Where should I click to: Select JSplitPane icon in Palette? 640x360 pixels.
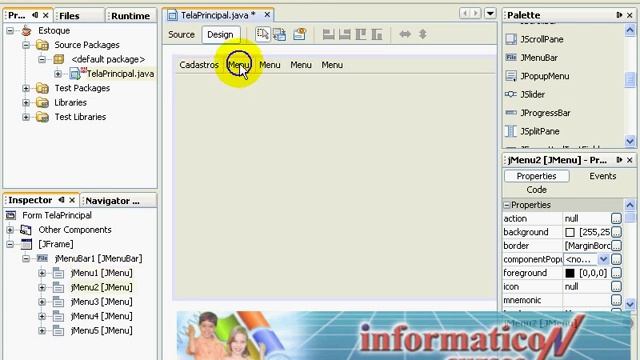(511, 131)
